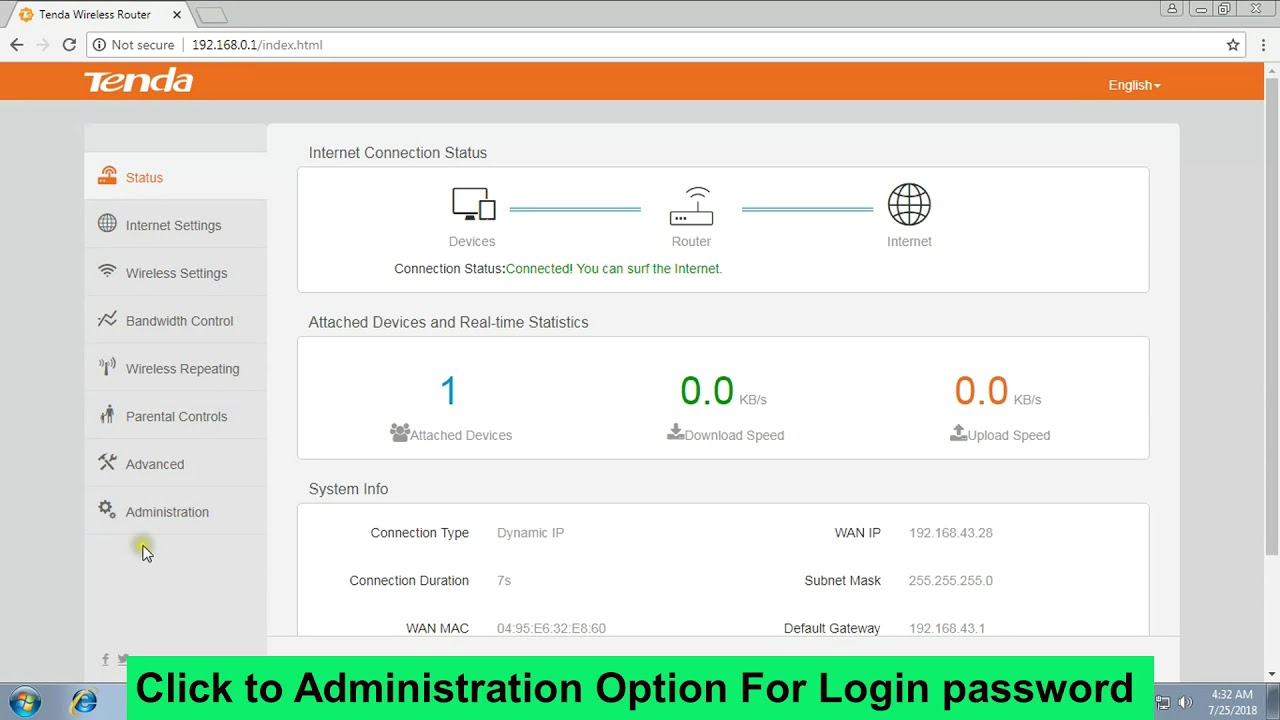Click the Facebook icon in sidebar footer
Image resolution: width=1280 pixels, height=720 pixels.
tap(105, 659)
